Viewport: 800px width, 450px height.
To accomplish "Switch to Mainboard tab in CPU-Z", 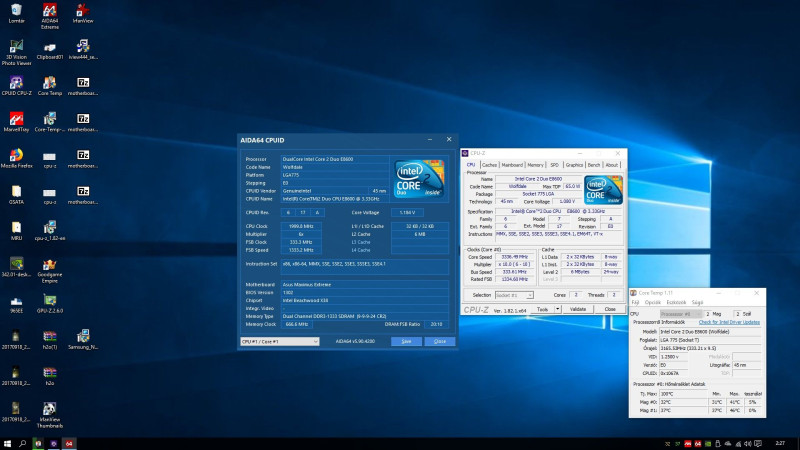I will pyautogui.click(x=512, y=165).
